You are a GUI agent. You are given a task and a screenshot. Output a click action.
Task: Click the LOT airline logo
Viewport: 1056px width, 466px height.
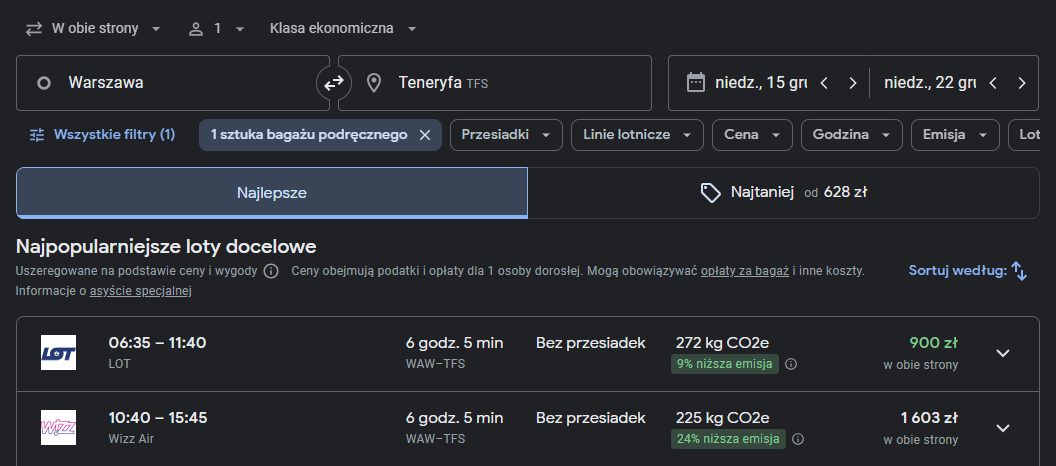point(59,352)
